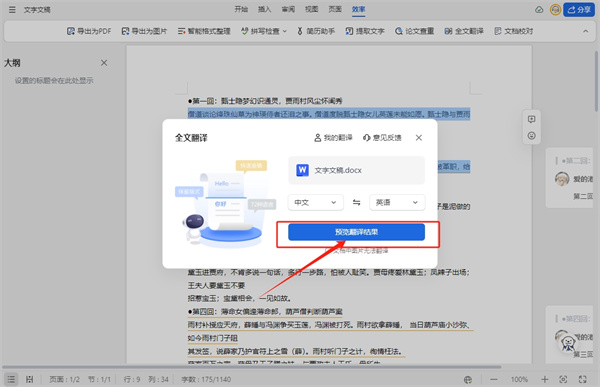The image size is (600, 387).
Task: Click the 第四回 heading line in document
Action: 265,312
